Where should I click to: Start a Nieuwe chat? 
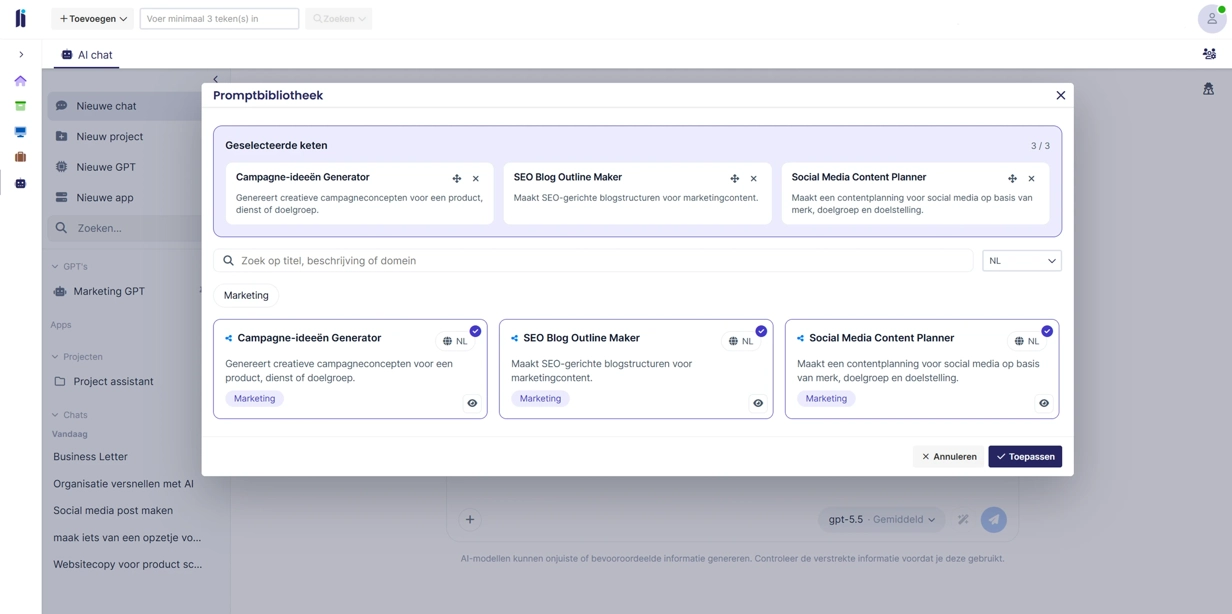coord(126,106)
